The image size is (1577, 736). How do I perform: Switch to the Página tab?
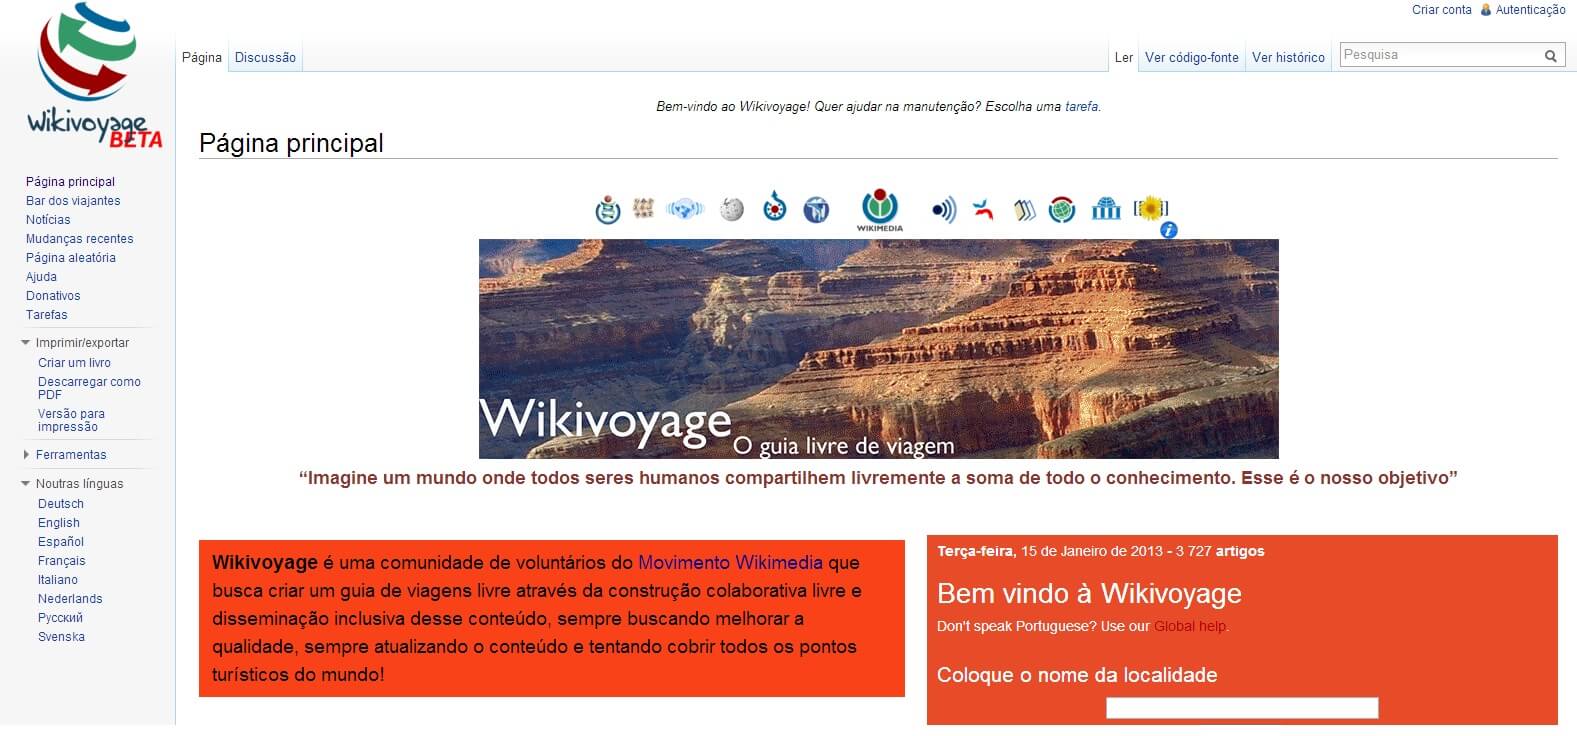click(x=202, y=57)
